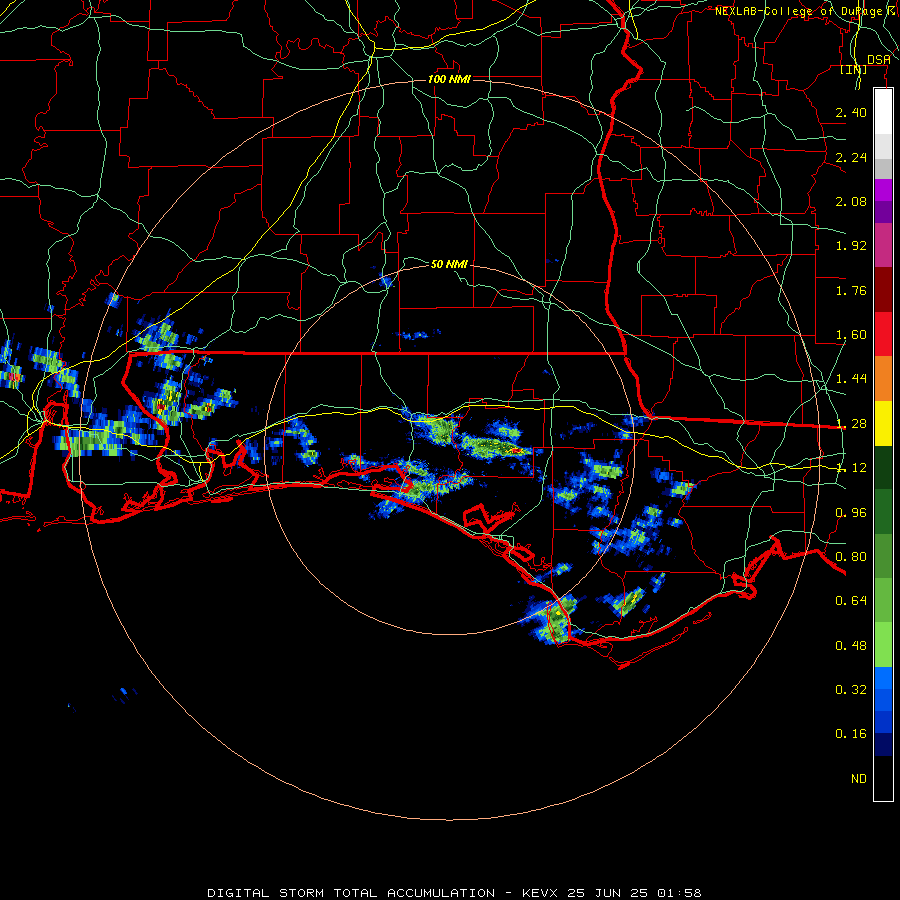The image size is (900, 900).
Task: Click the "2.24" scale value
Action: [851, 157]
